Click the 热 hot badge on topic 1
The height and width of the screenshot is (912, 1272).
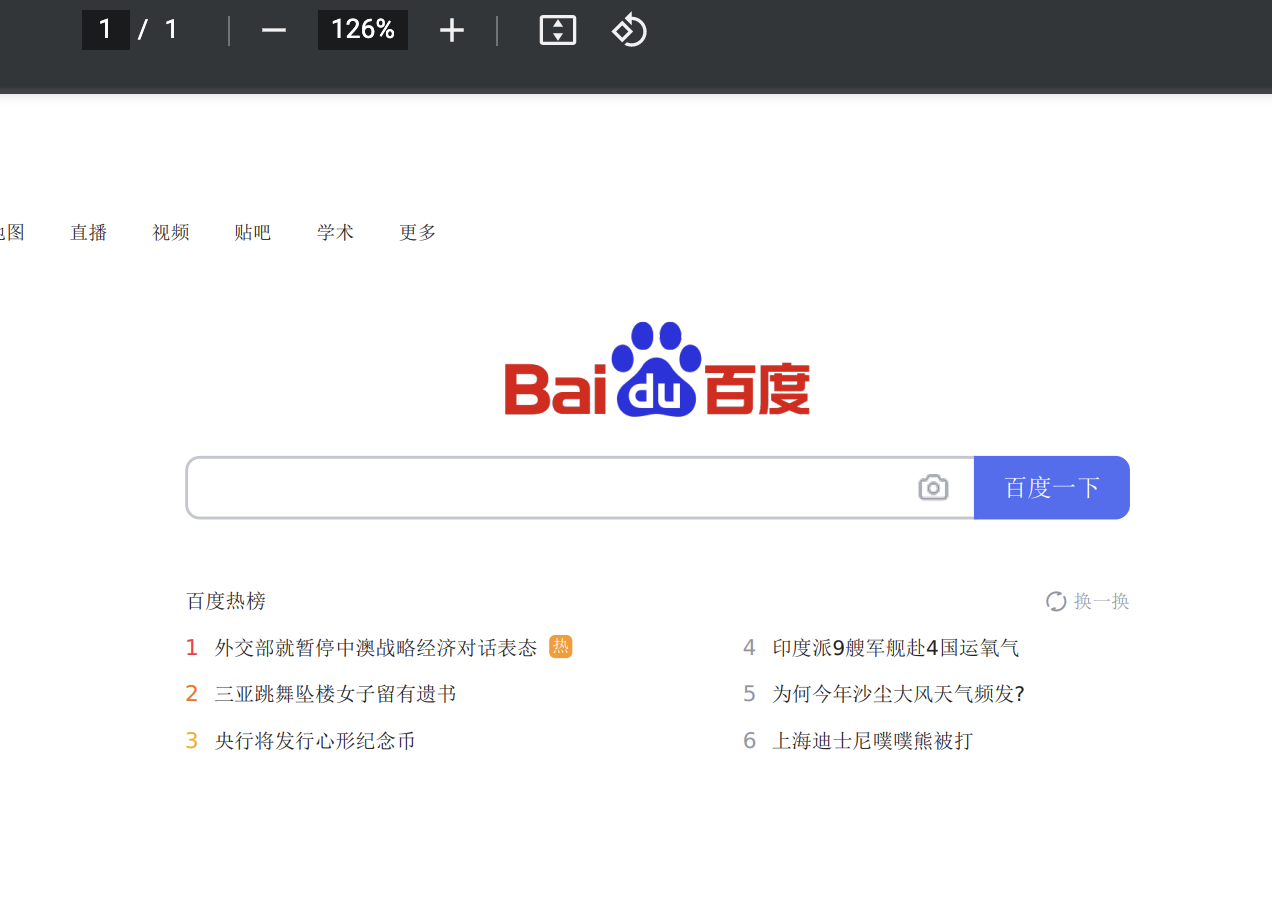pyautogui.click(x=560, y=647)
